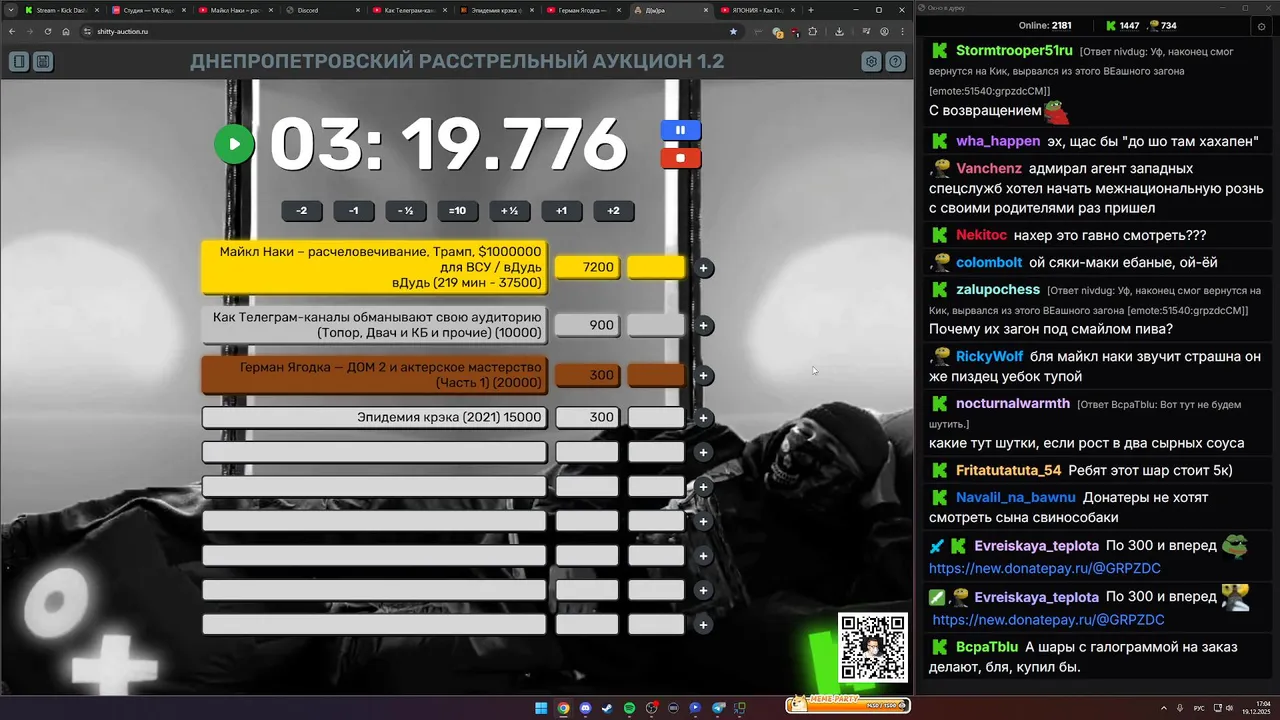Click the QR code thumbnail
Viewport: 1280px width, 720px height.
[872, 647]
